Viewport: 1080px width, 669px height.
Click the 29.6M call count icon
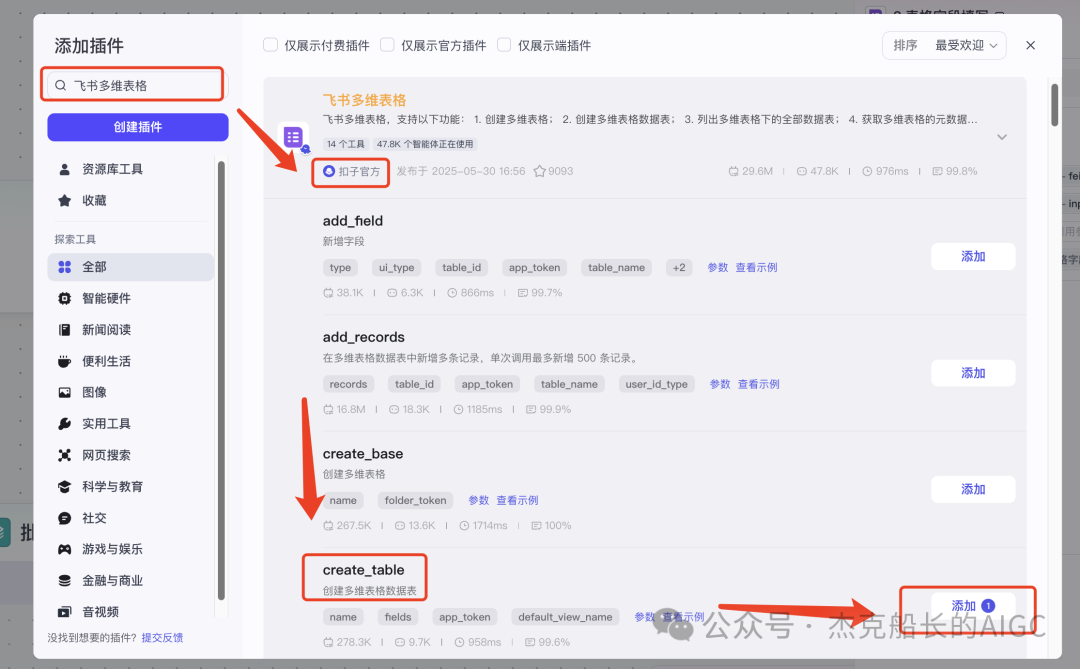734,172
